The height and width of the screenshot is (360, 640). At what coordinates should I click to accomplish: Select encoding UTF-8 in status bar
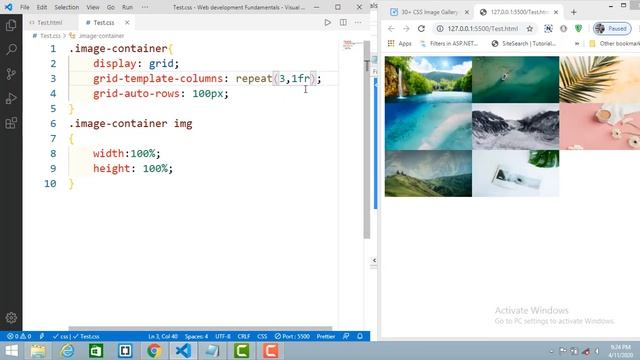223,336
